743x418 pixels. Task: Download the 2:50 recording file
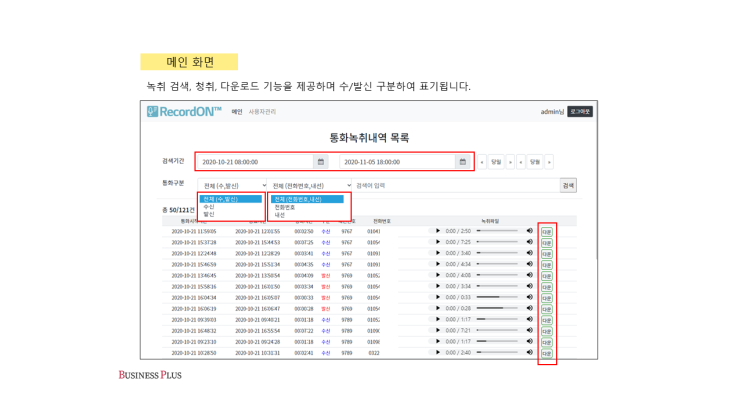(x=547, y=232)
